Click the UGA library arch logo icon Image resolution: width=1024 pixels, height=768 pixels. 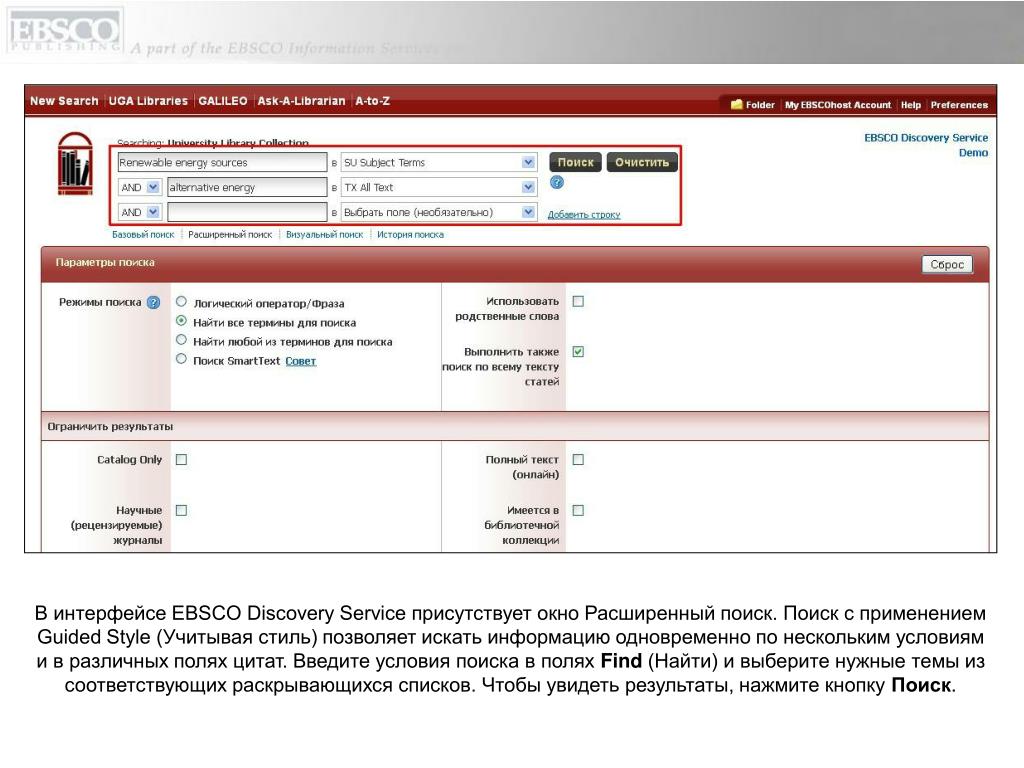pos(74,163)
